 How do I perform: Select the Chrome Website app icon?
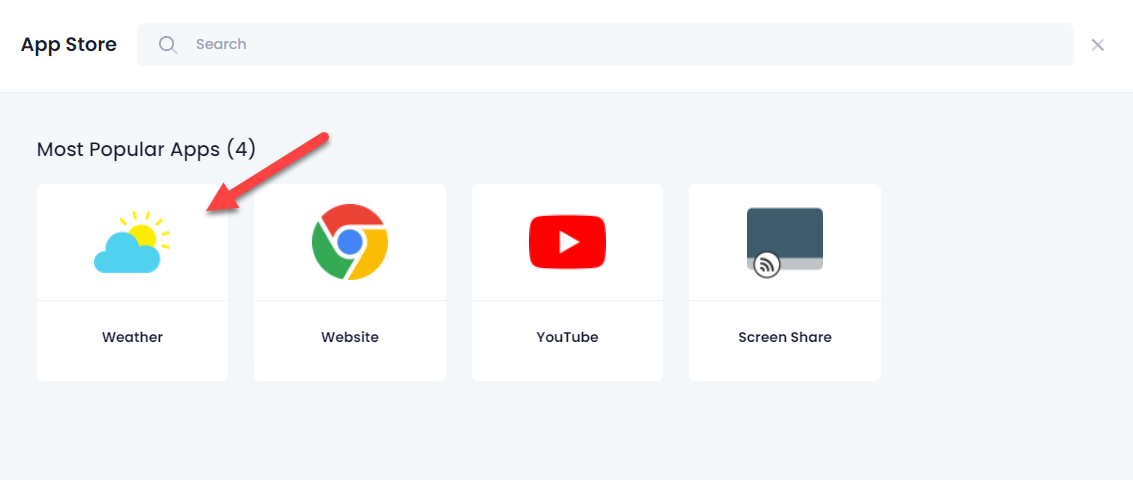[x=350, y=242]
